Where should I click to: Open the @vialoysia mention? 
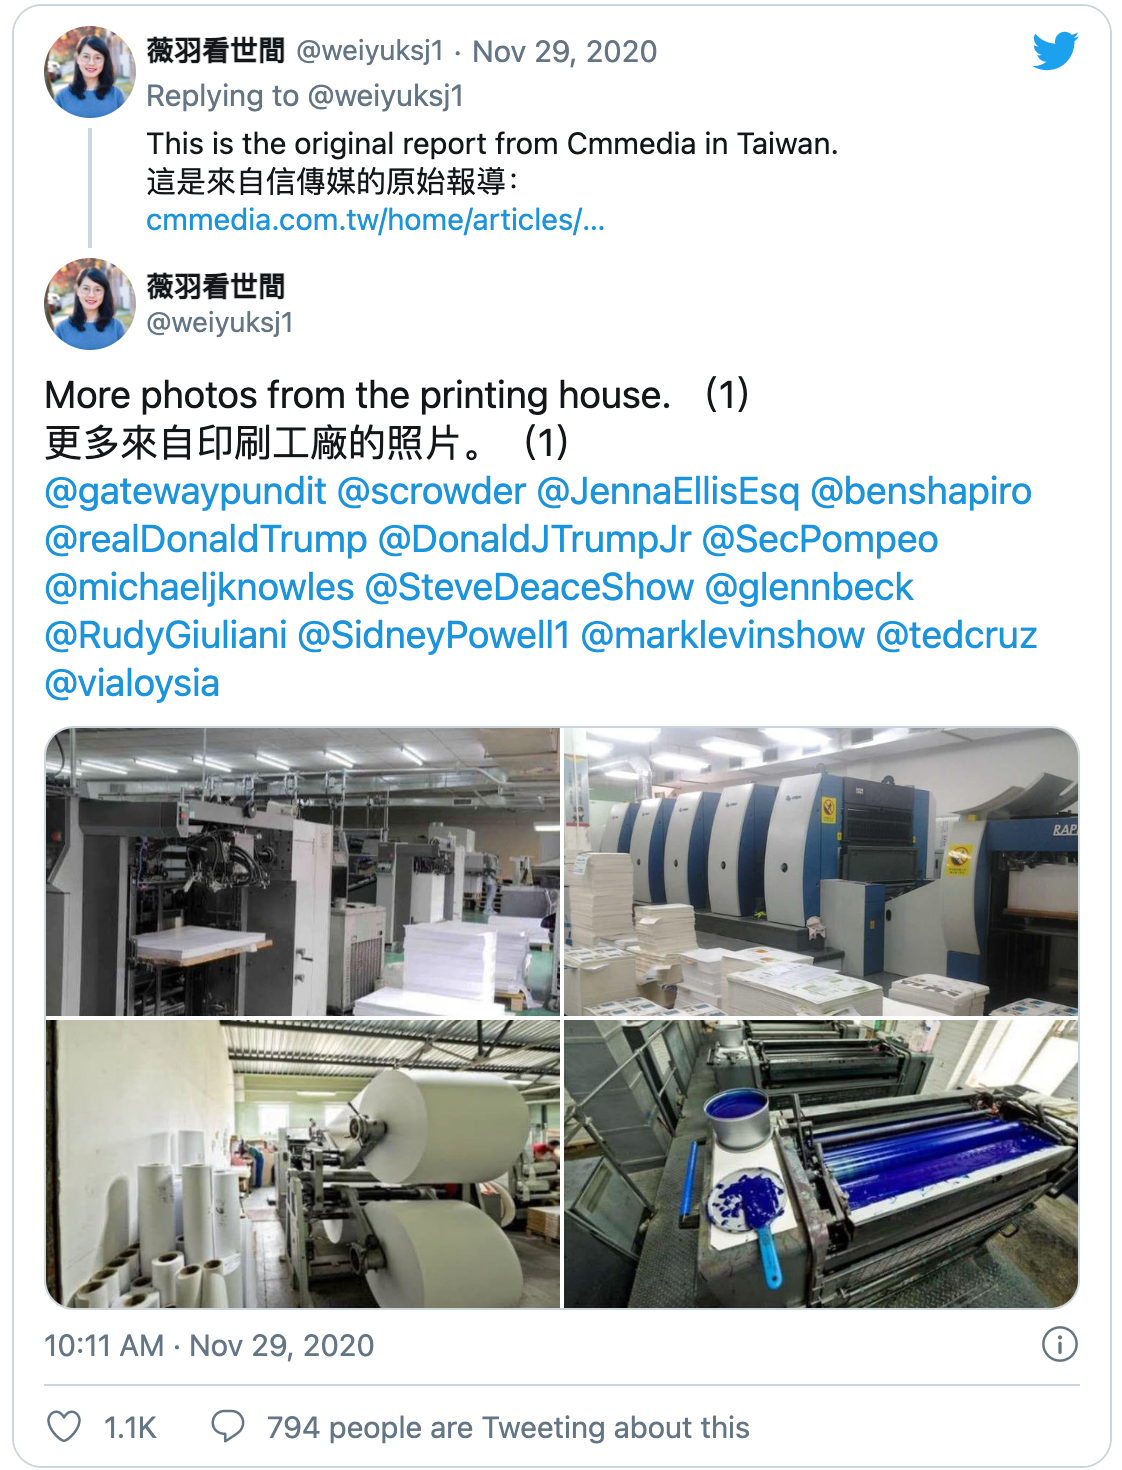point(132,683)
